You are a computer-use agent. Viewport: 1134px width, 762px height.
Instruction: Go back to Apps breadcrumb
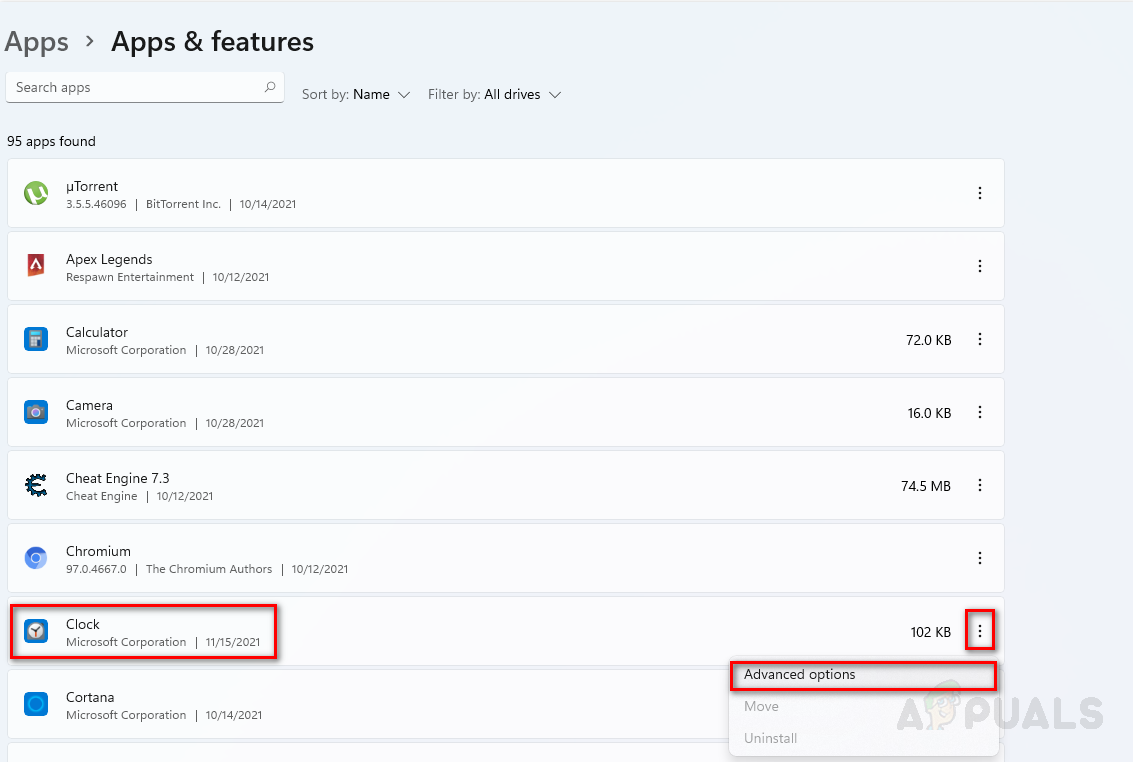[x=37, y=42]
